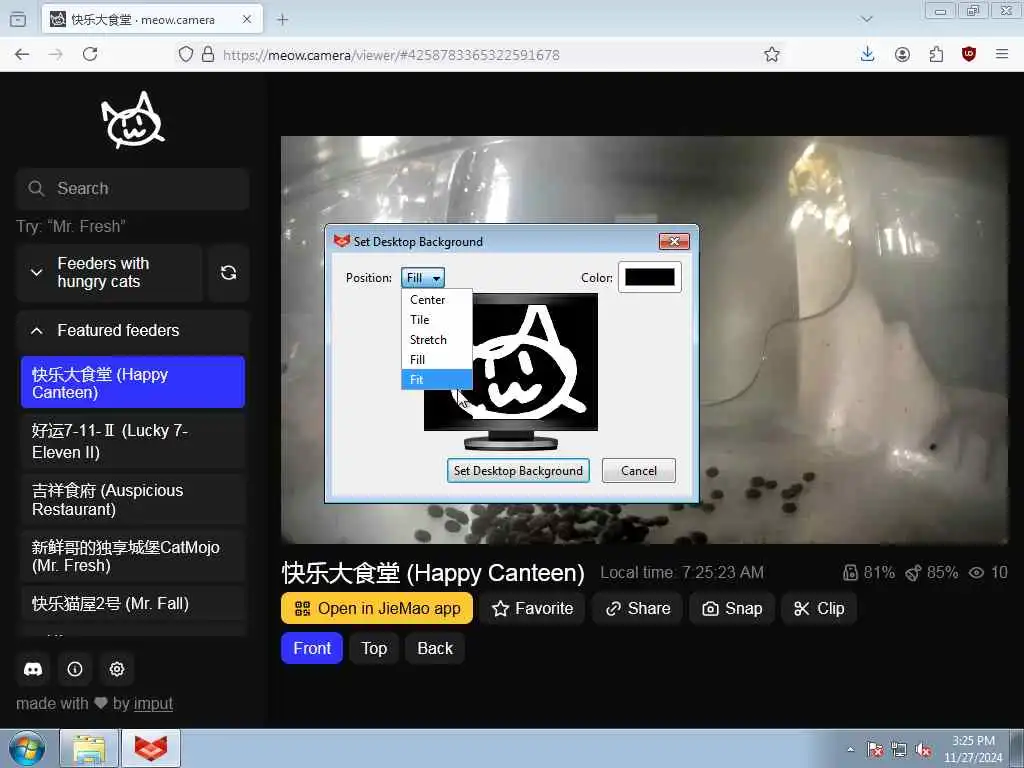
Task: Go forward in browser history
Action: (56, 54)
